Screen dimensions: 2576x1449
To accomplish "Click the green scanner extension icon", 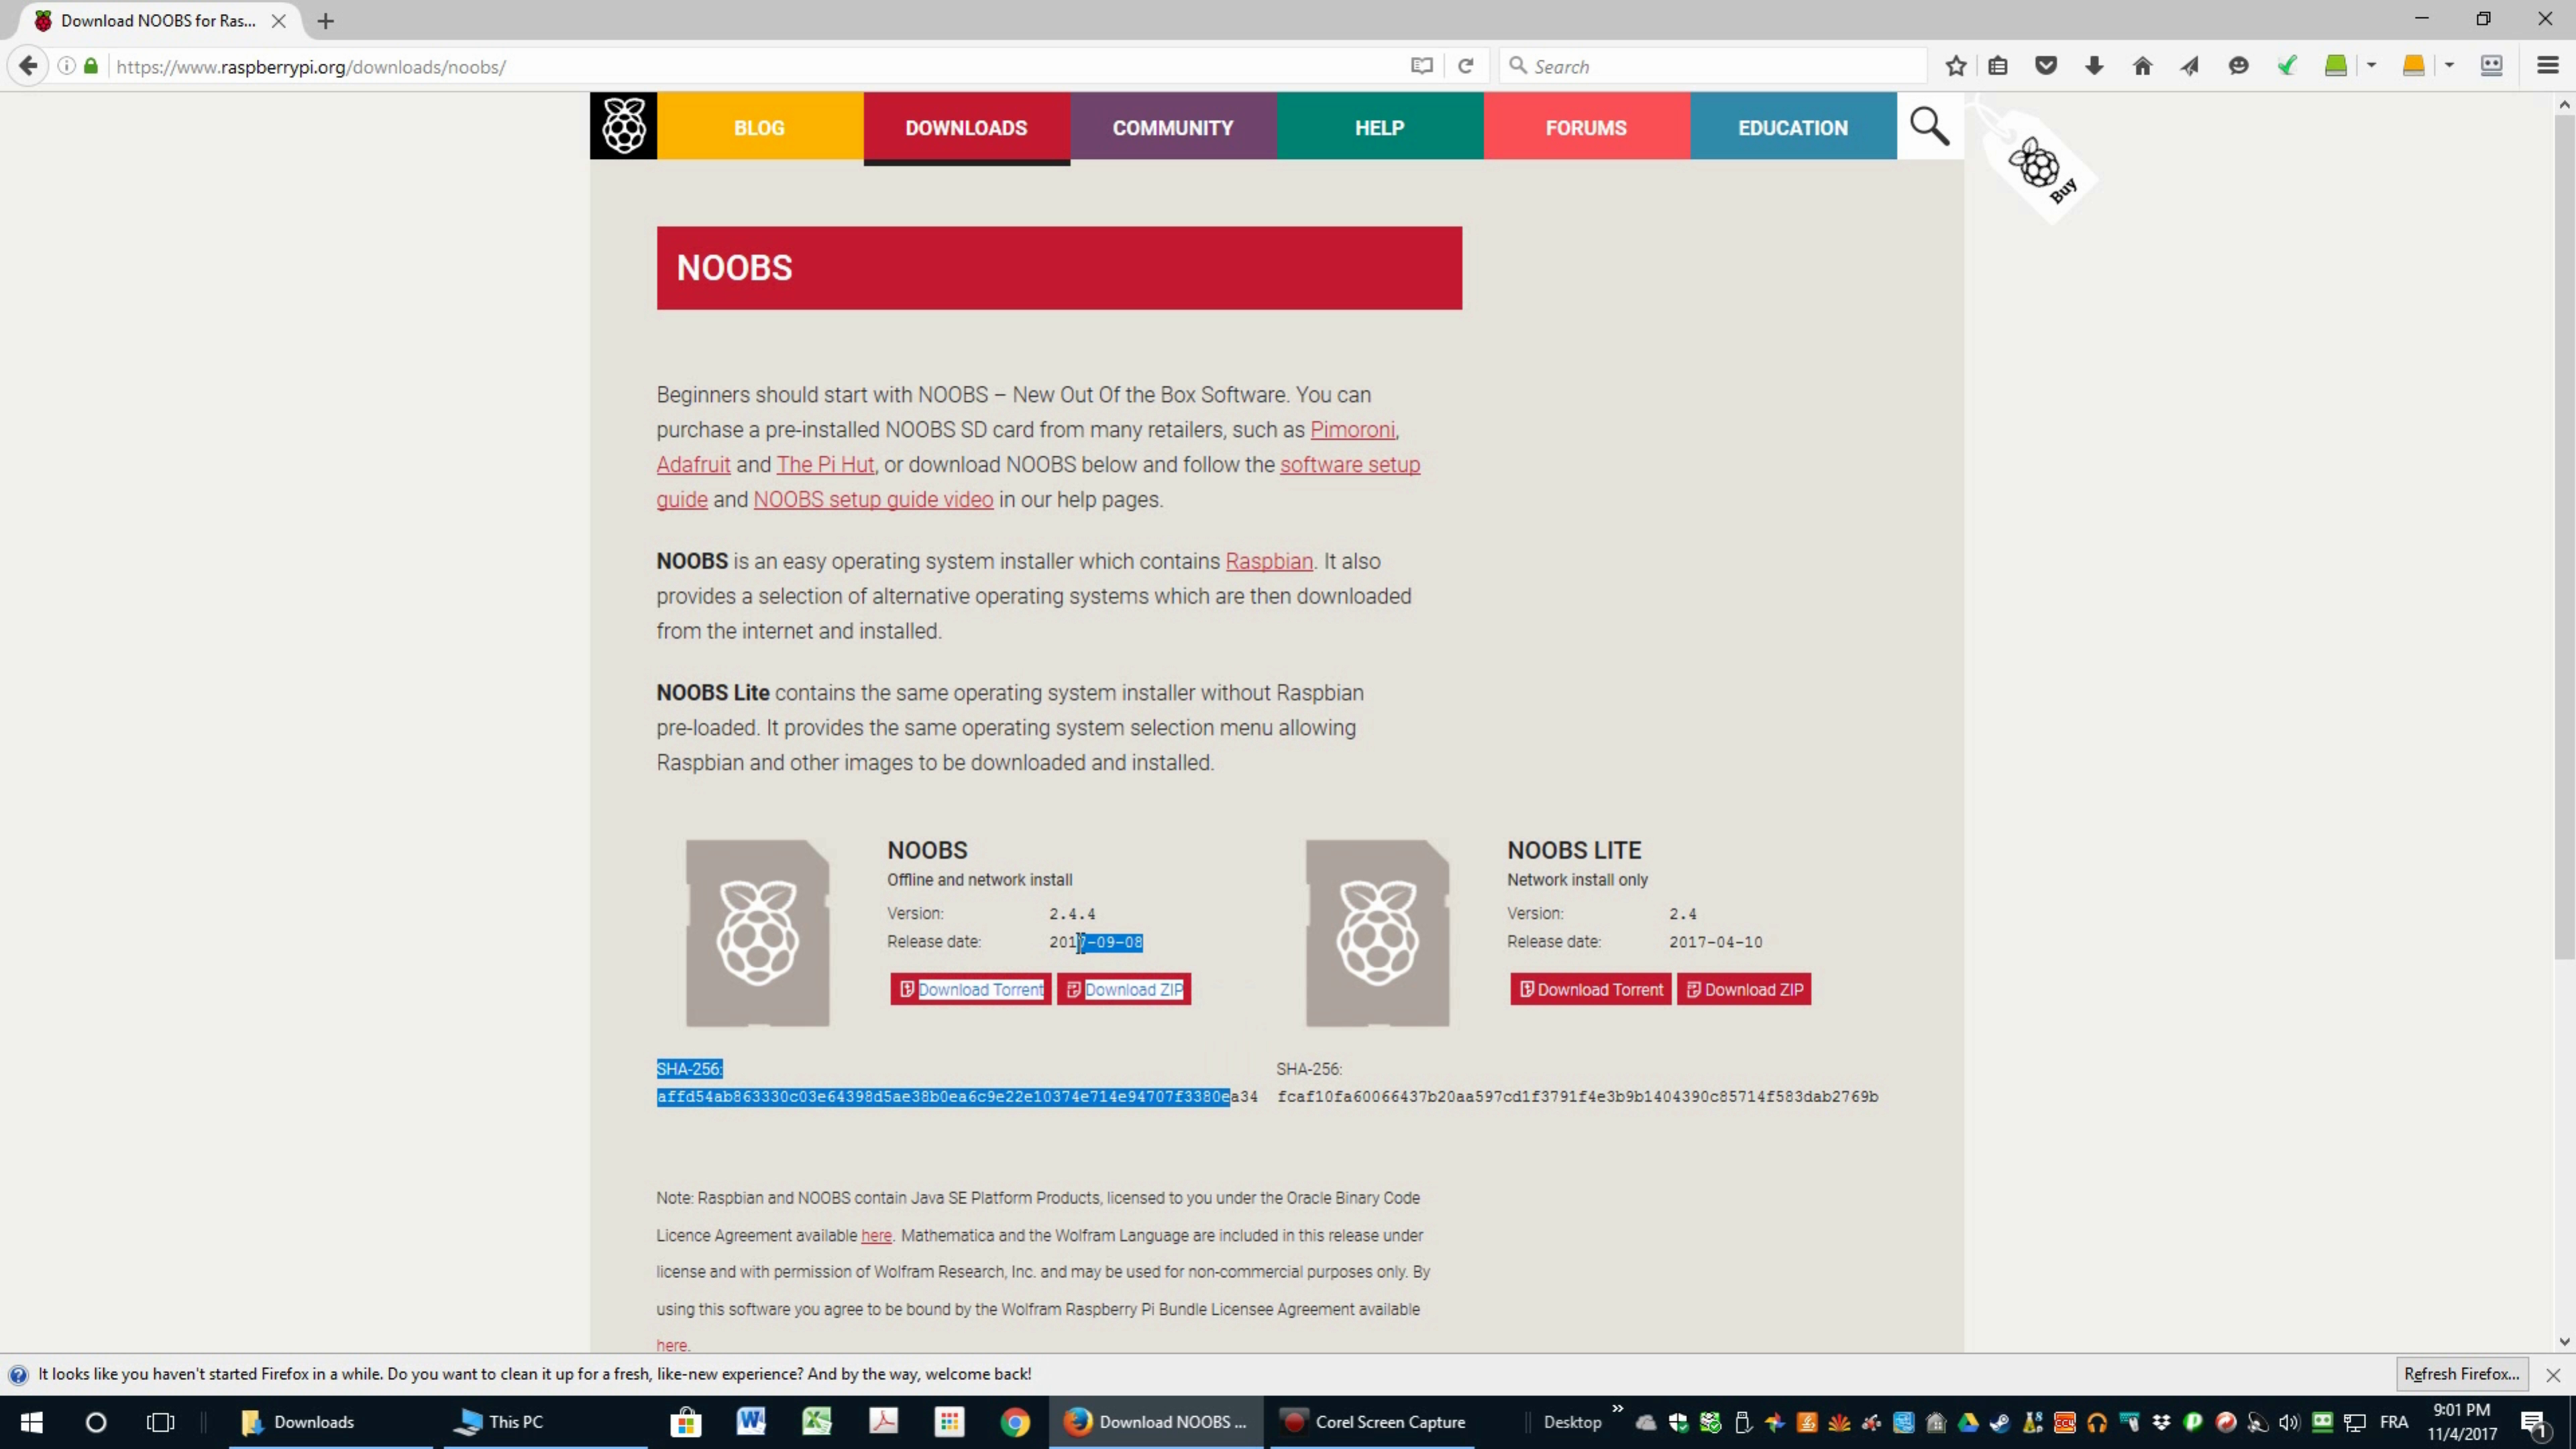I will (2336, 66).
